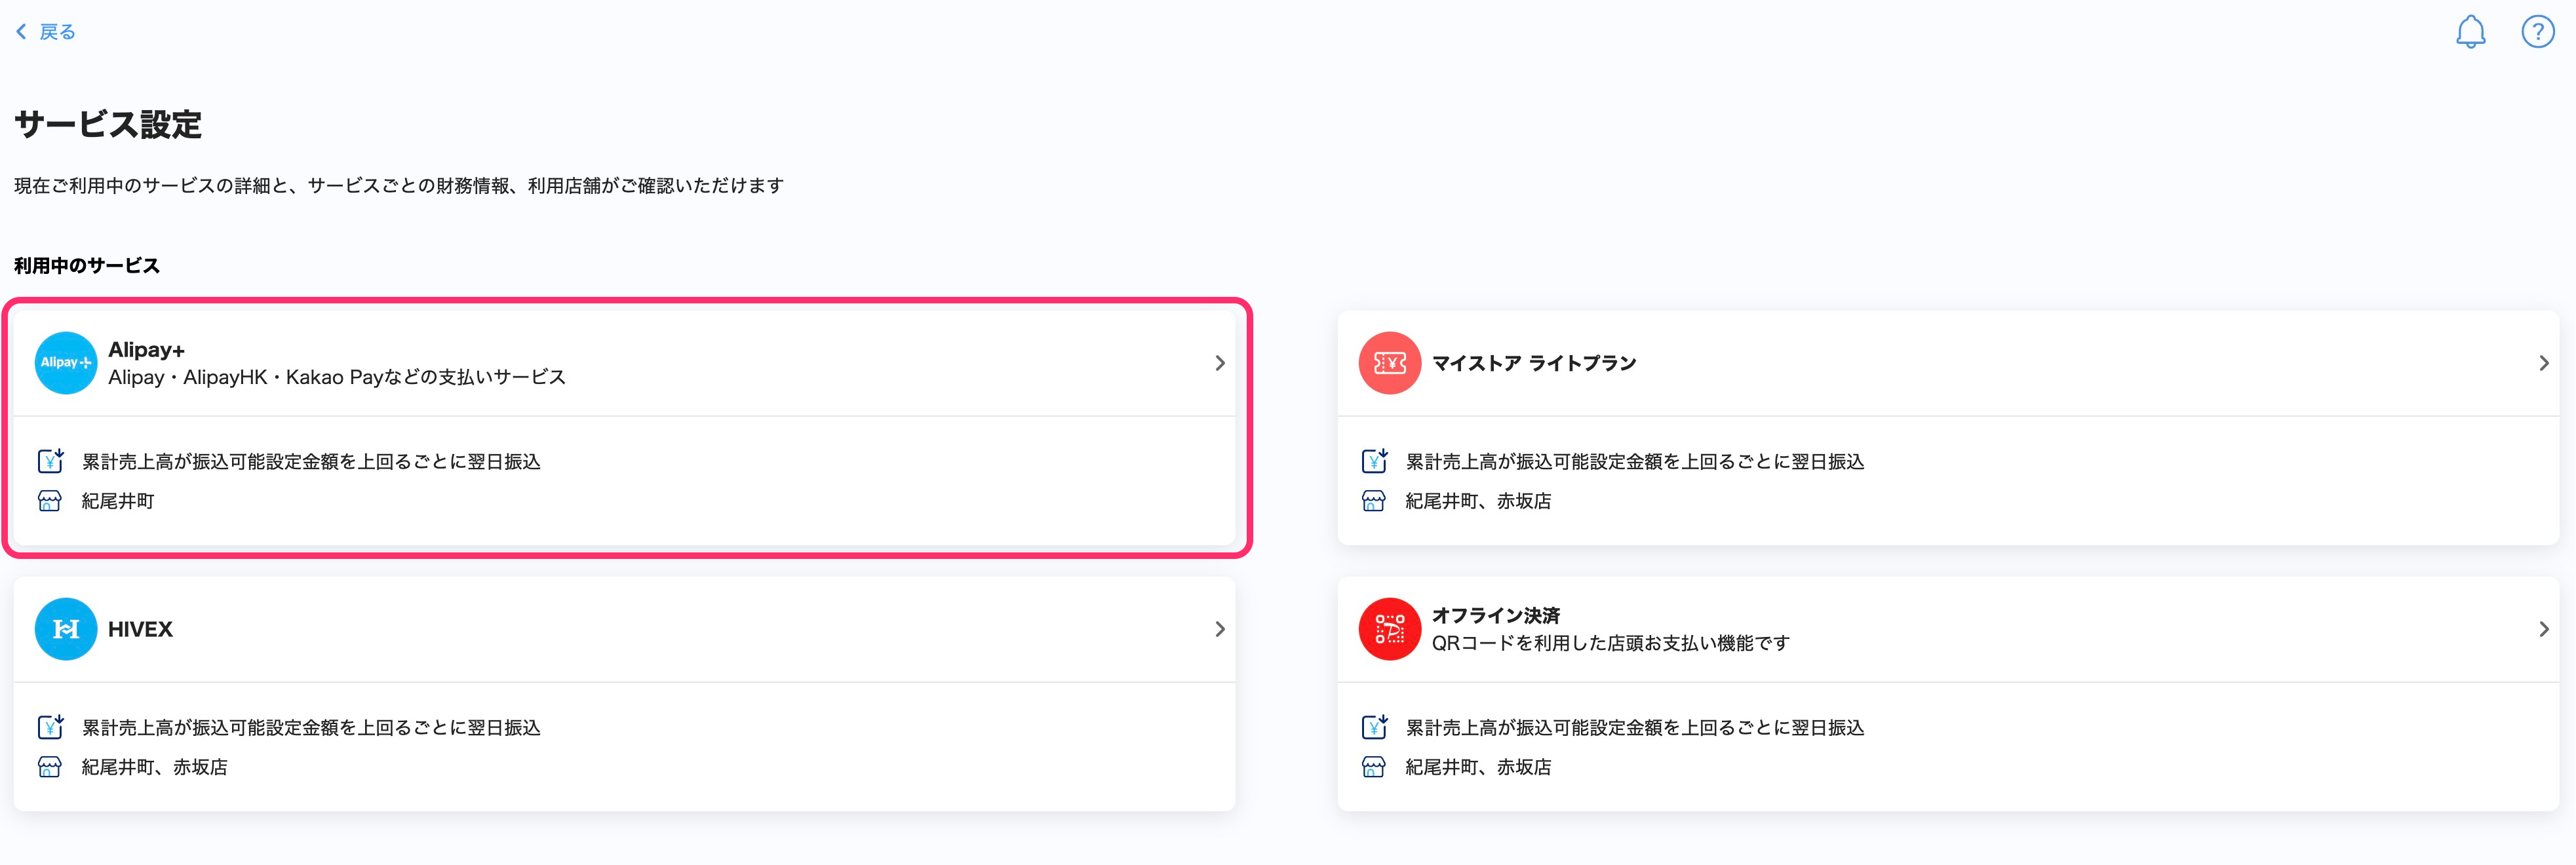Click the オフライン決済 service heading

click(1495, 616)
